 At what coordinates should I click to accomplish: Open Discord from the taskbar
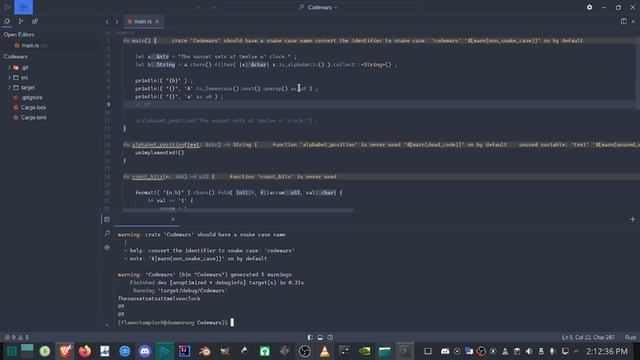tap(144, 351)
